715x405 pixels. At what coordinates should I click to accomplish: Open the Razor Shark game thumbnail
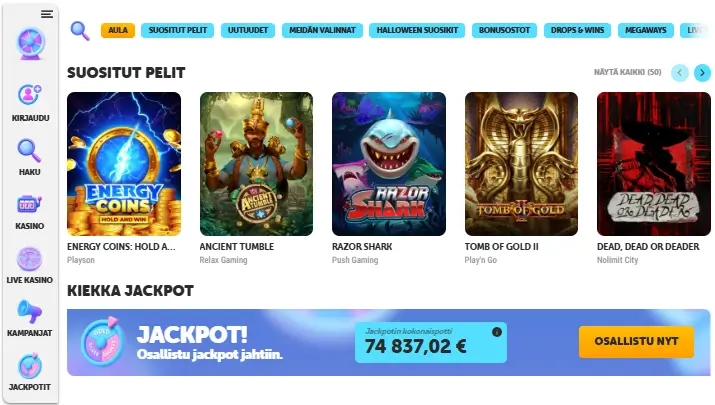tap(389, 164)
